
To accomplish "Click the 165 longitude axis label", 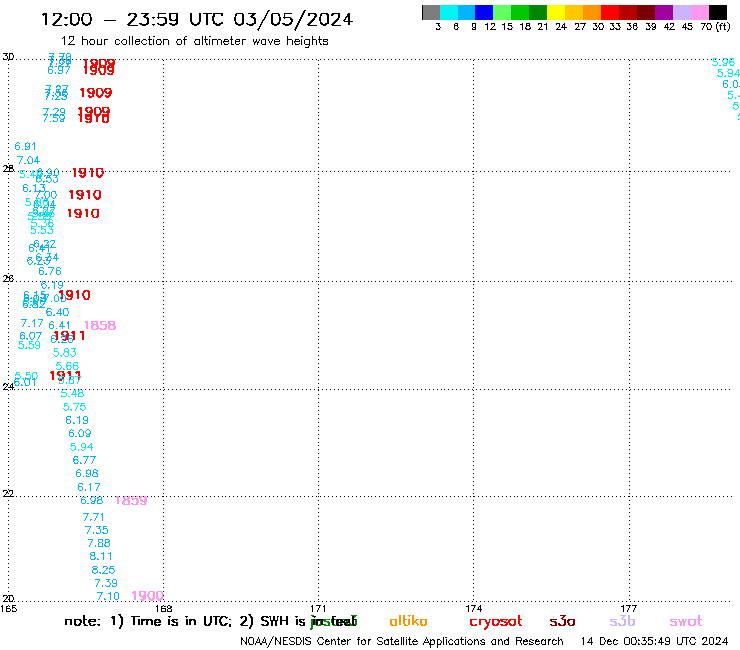I will pos(8,608).
